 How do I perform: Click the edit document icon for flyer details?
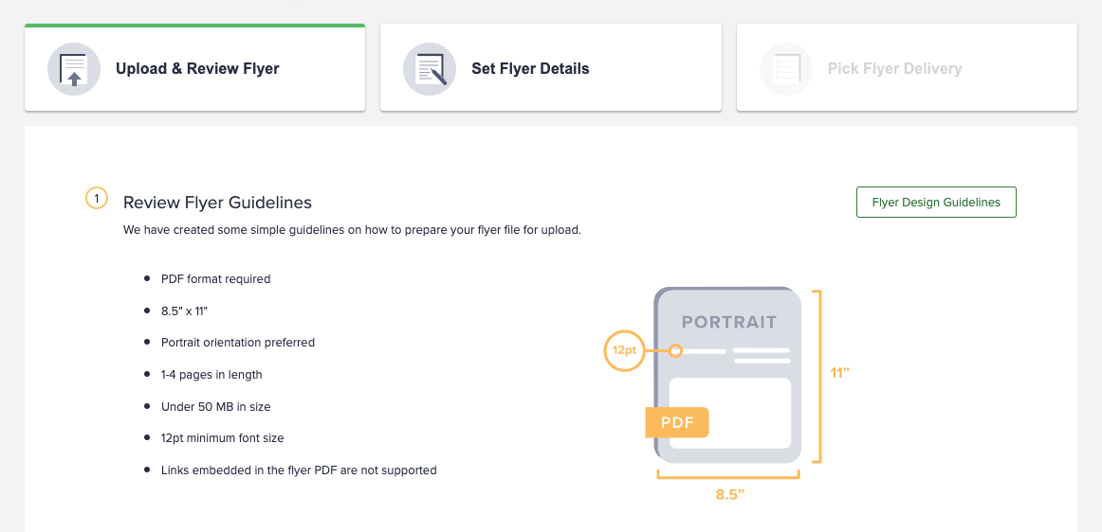(429, 69)
